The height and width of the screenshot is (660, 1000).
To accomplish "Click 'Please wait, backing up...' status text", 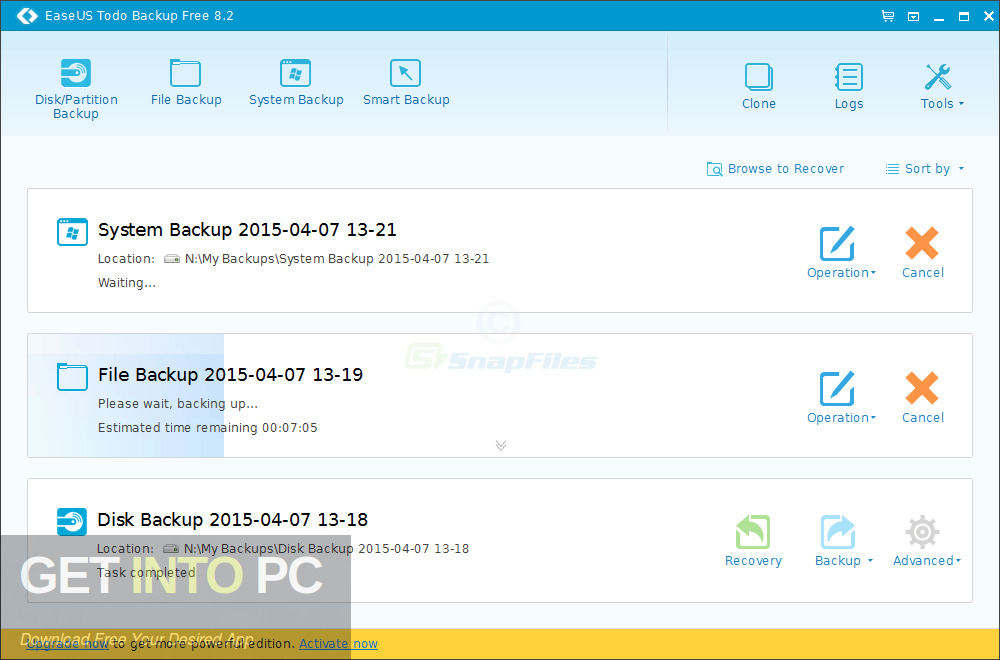I will (177, 404).
